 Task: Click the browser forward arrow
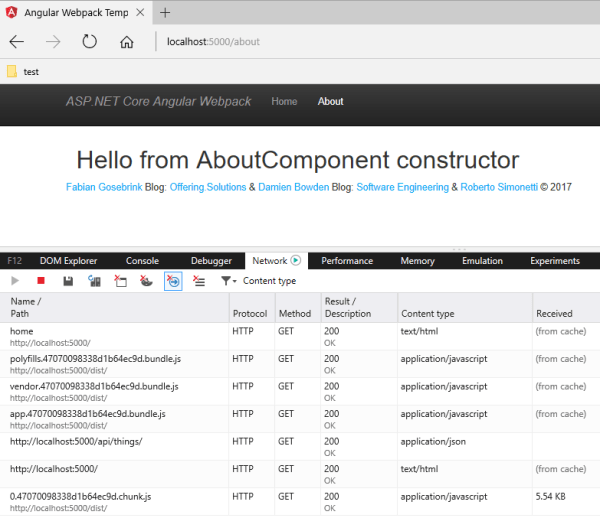pyautogui.click(x=53, y=41)
